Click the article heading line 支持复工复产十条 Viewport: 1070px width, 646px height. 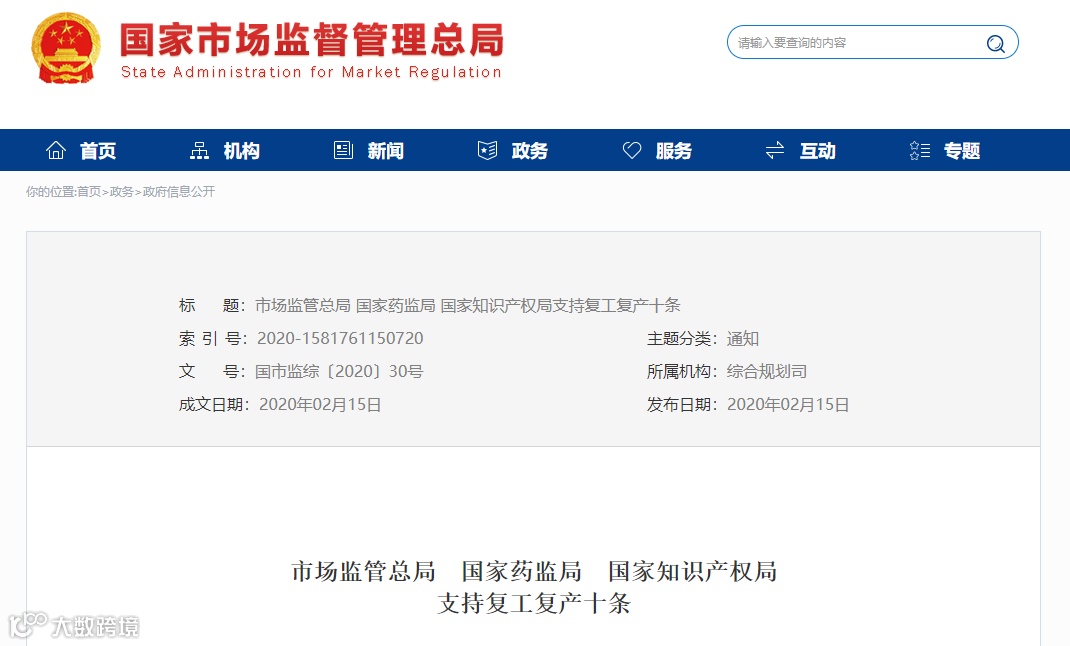(x=534, y=603)
